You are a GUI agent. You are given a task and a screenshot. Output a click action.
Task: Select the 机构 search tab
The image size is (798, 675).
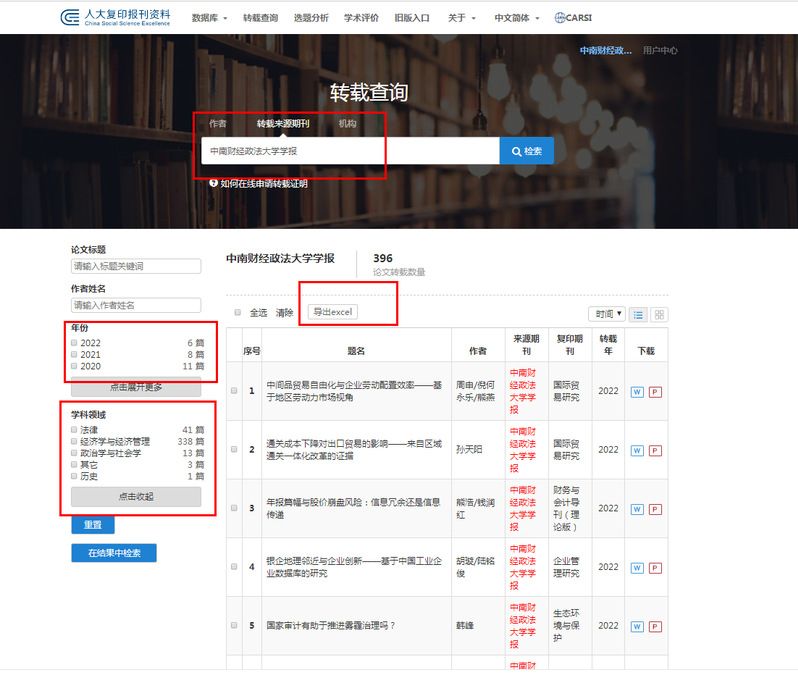[347, 124]
